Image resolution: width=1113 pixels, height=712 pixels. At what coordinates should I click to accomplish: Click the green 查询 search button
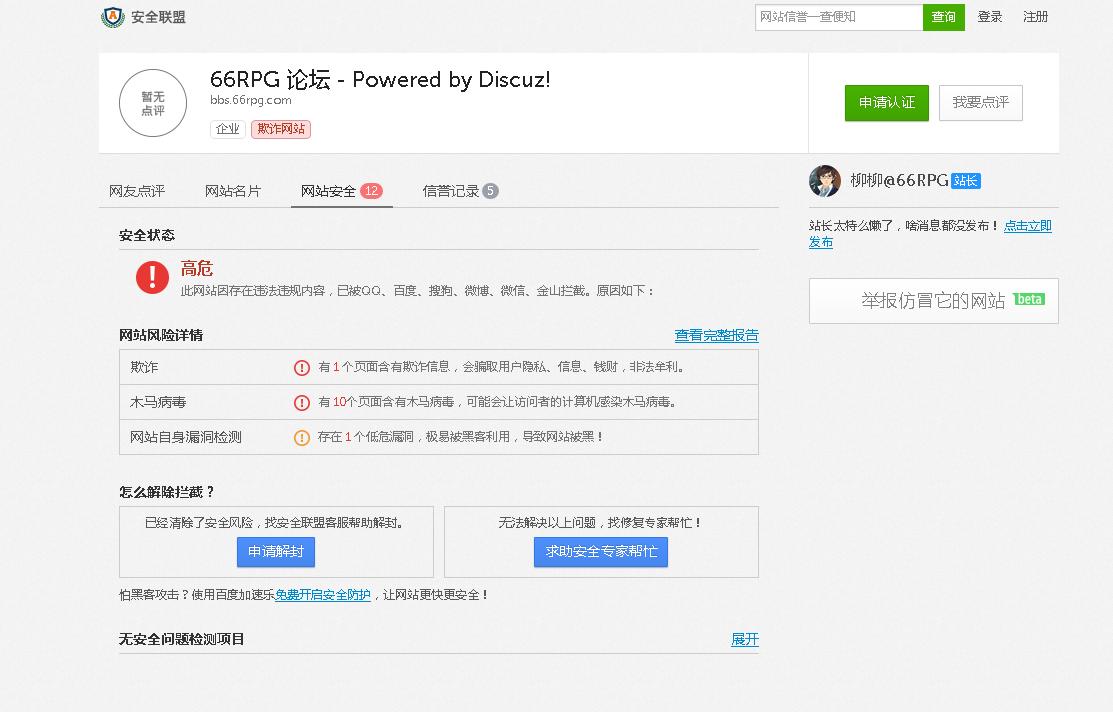point(943,17)
